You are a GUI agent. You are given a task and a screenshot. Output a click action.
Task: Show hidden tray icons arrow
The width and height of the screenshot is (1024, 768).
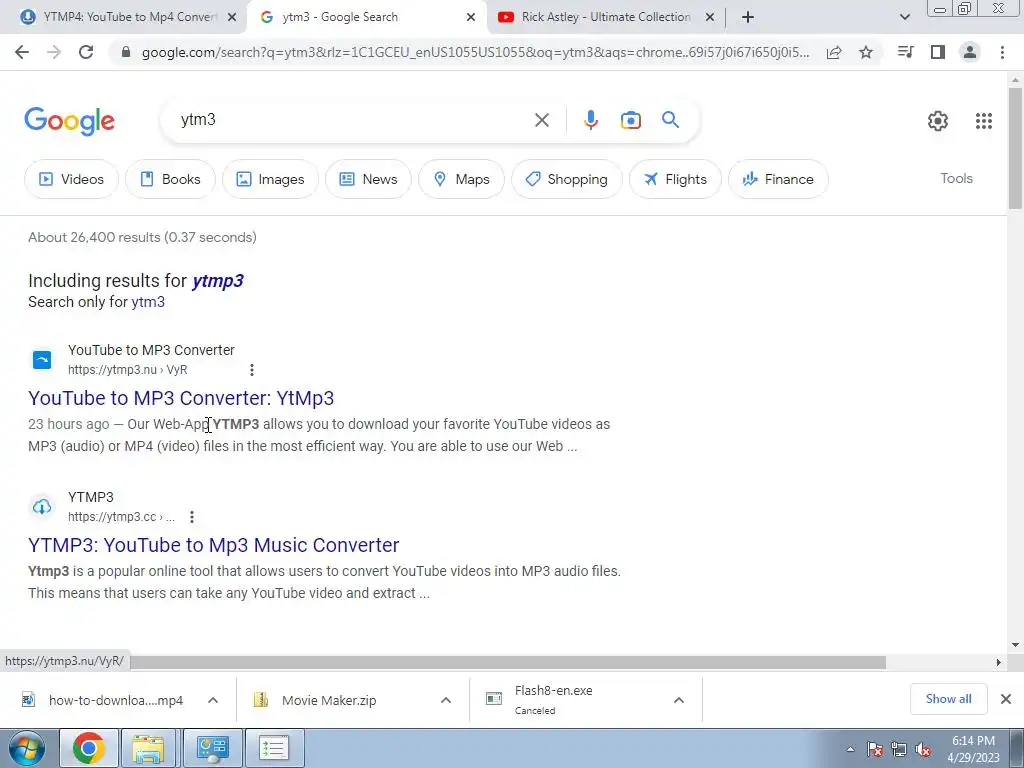tap(850, 750)
